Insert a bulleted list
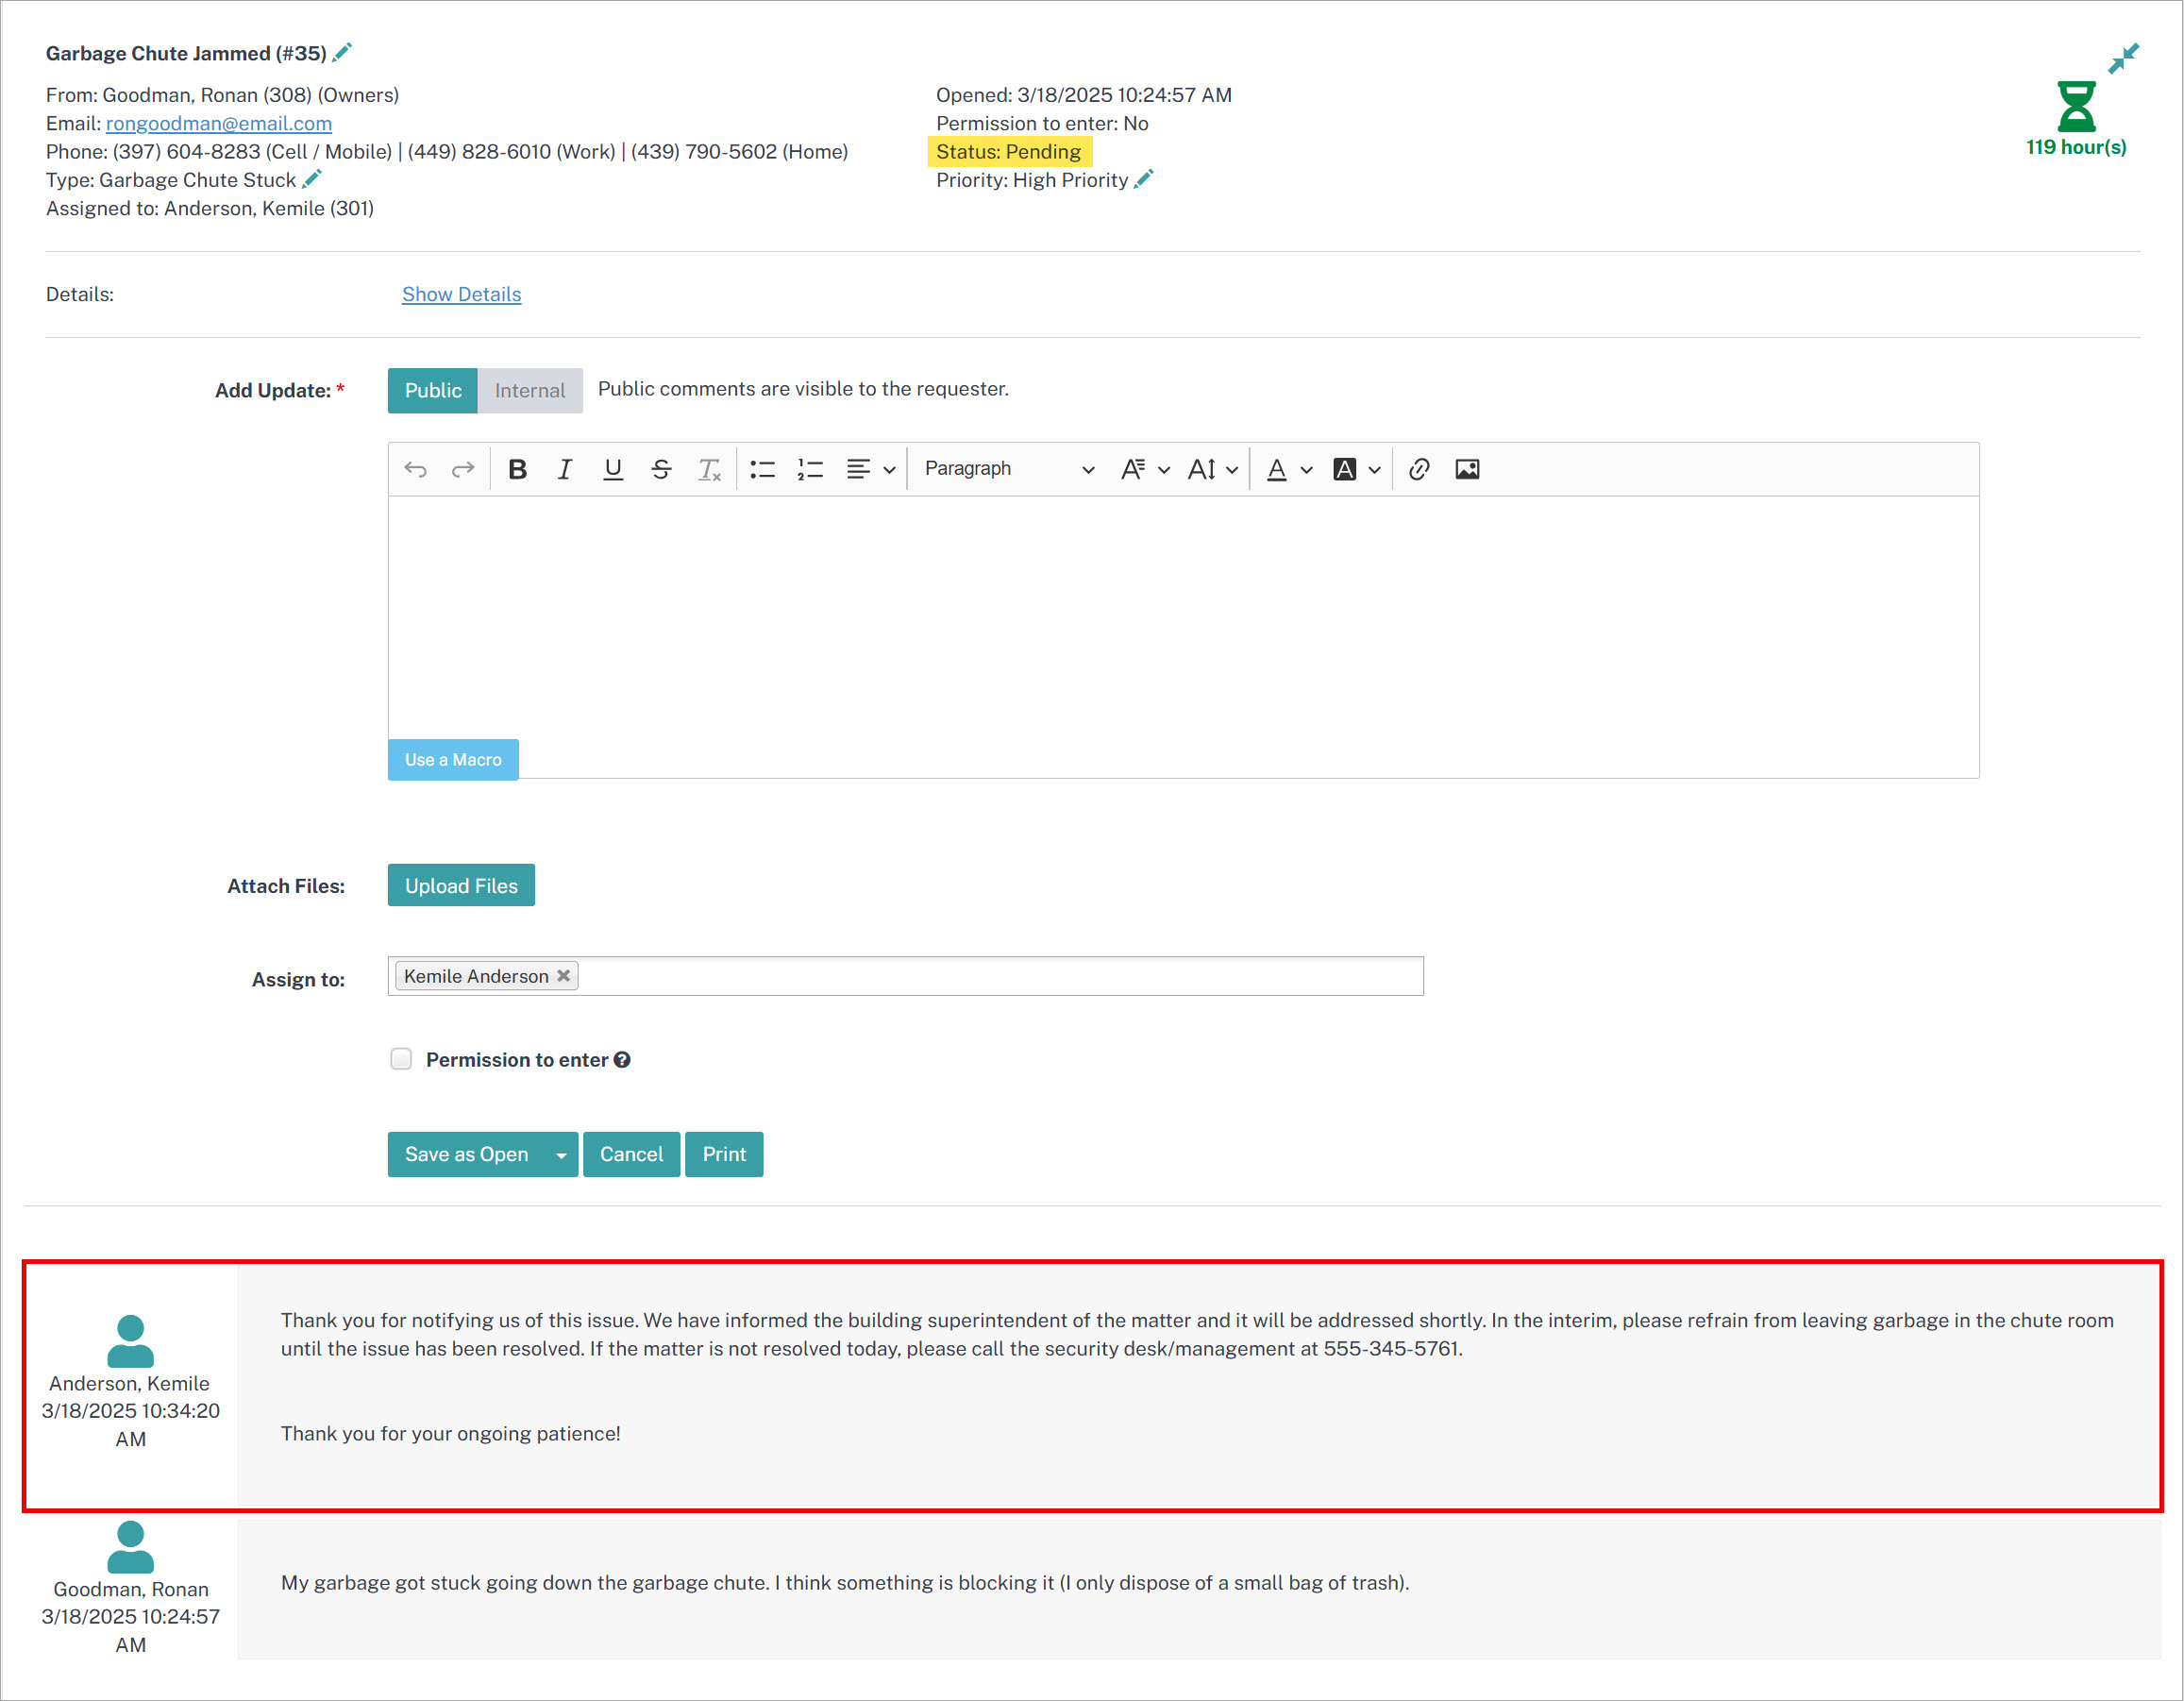 (763, 469)
